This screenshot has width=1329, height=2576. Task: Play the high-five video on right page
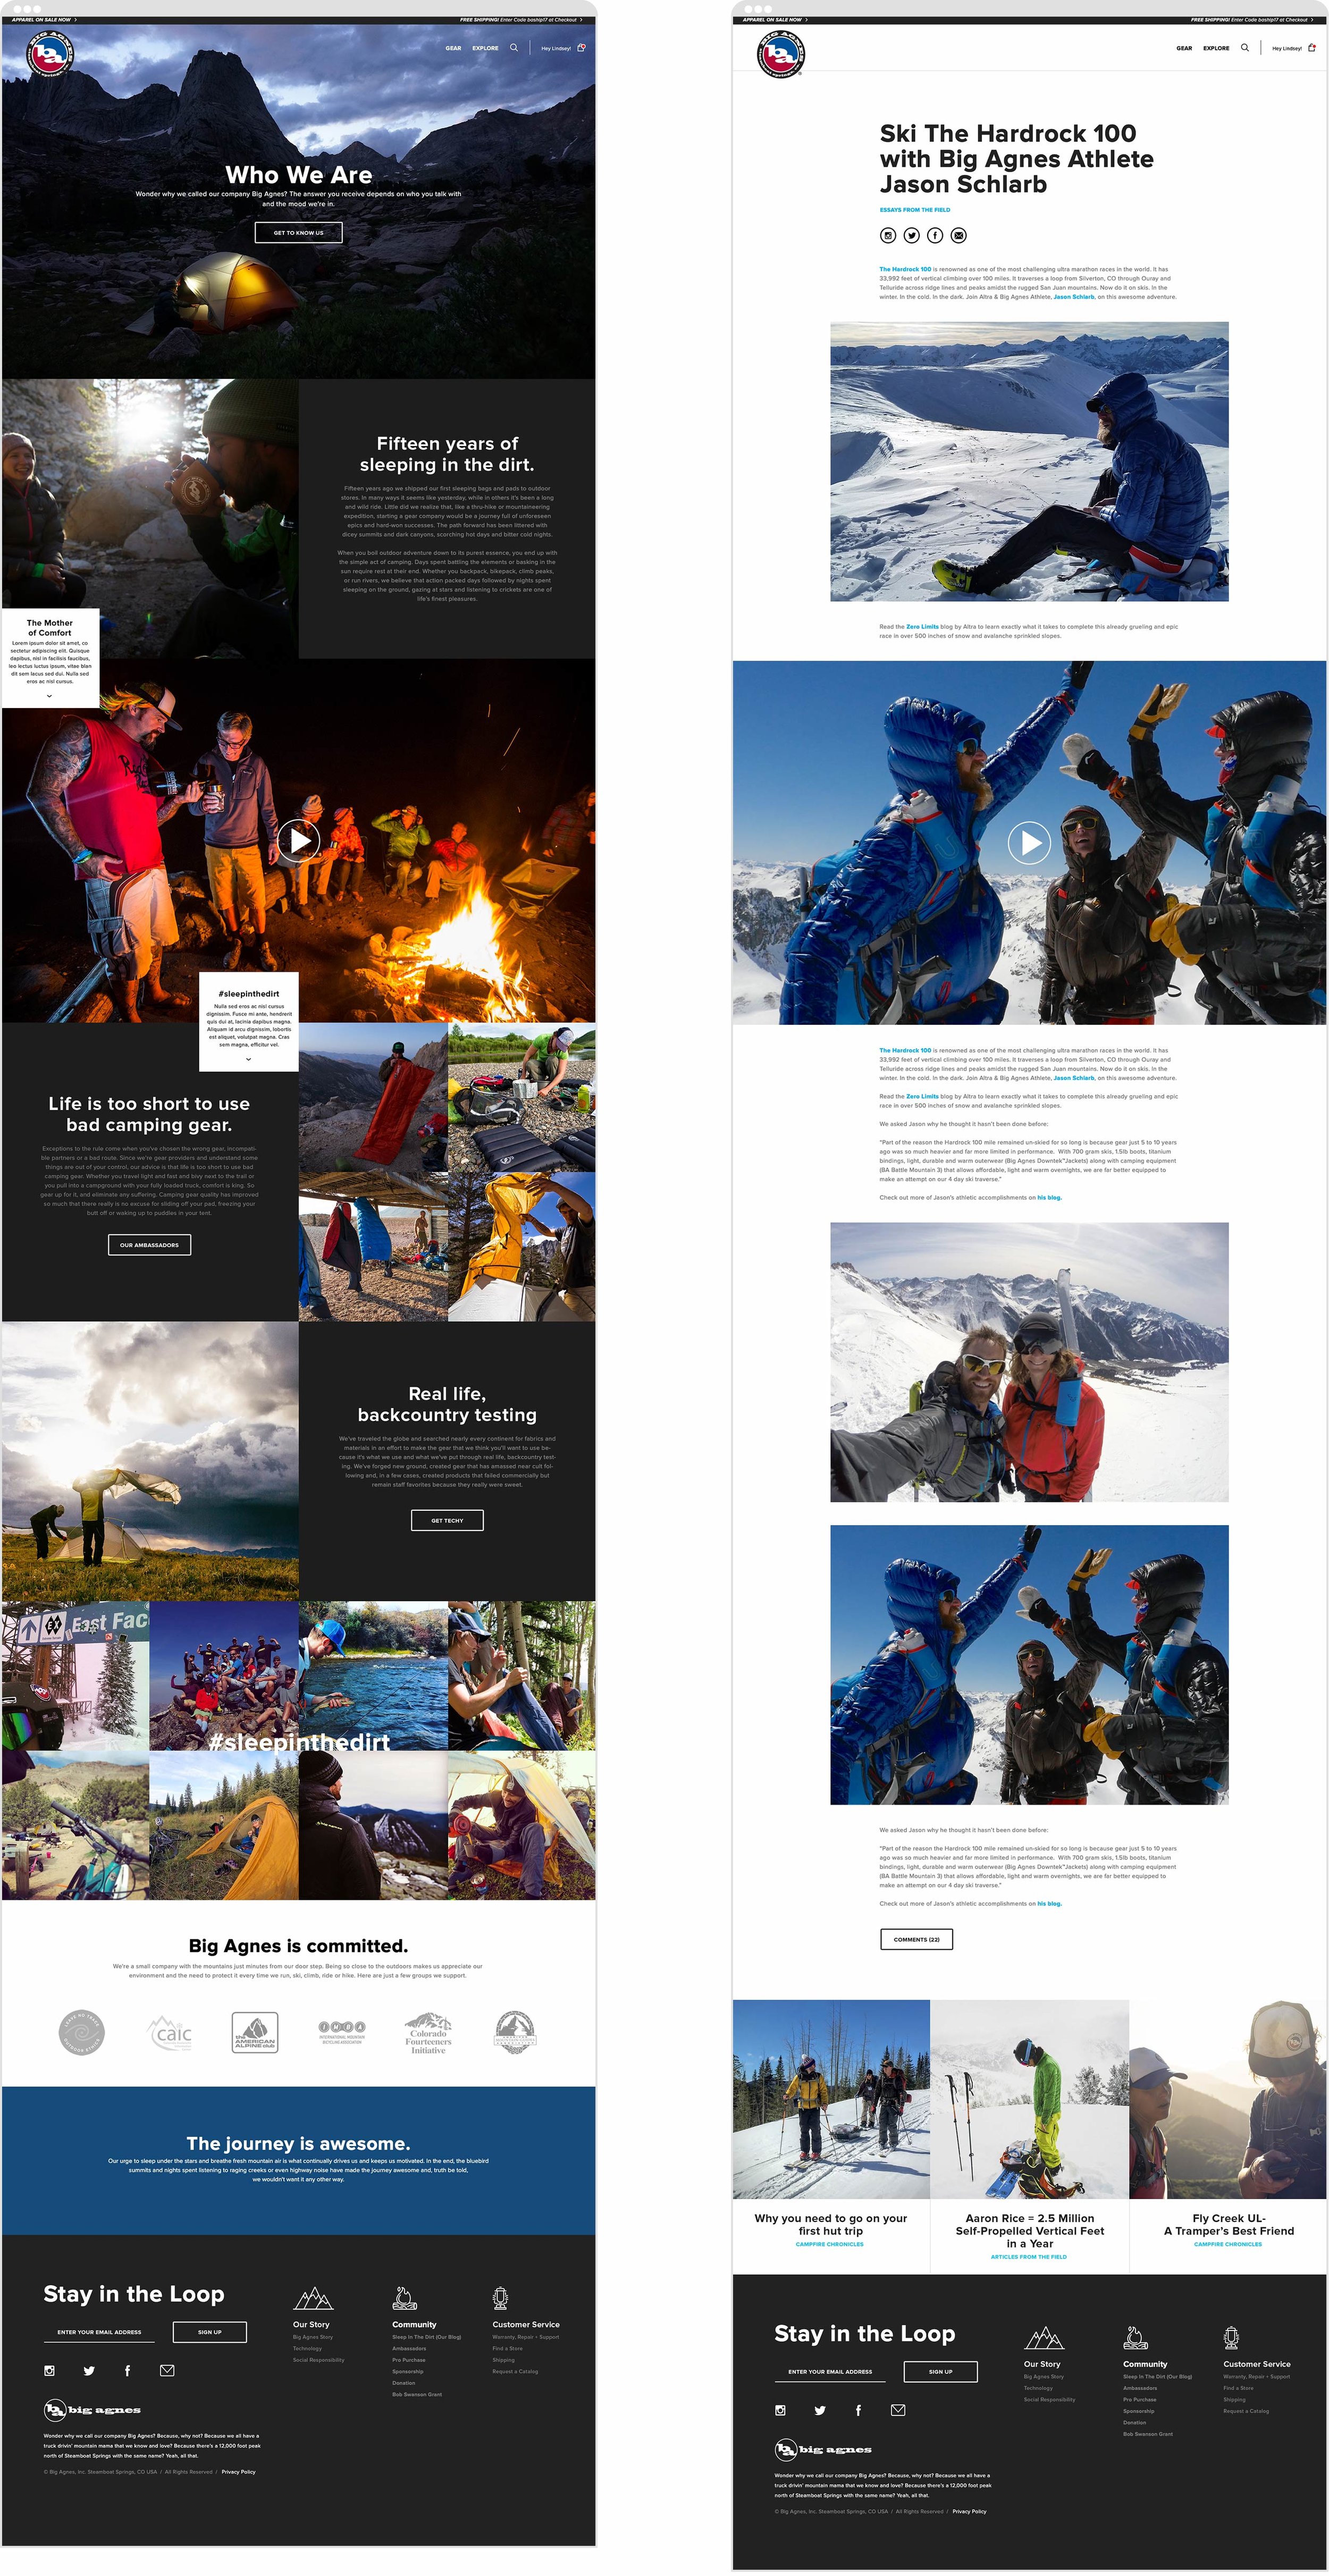pyautogui.click(x=1029, y=843)
